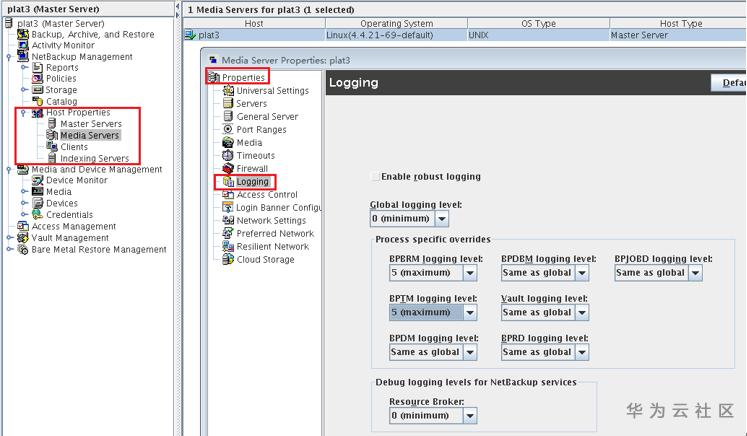Collapse the NetBackup Management tree node
Image resolution: width=747 pixels, height=436 pixels.
[x=9, y=57]
